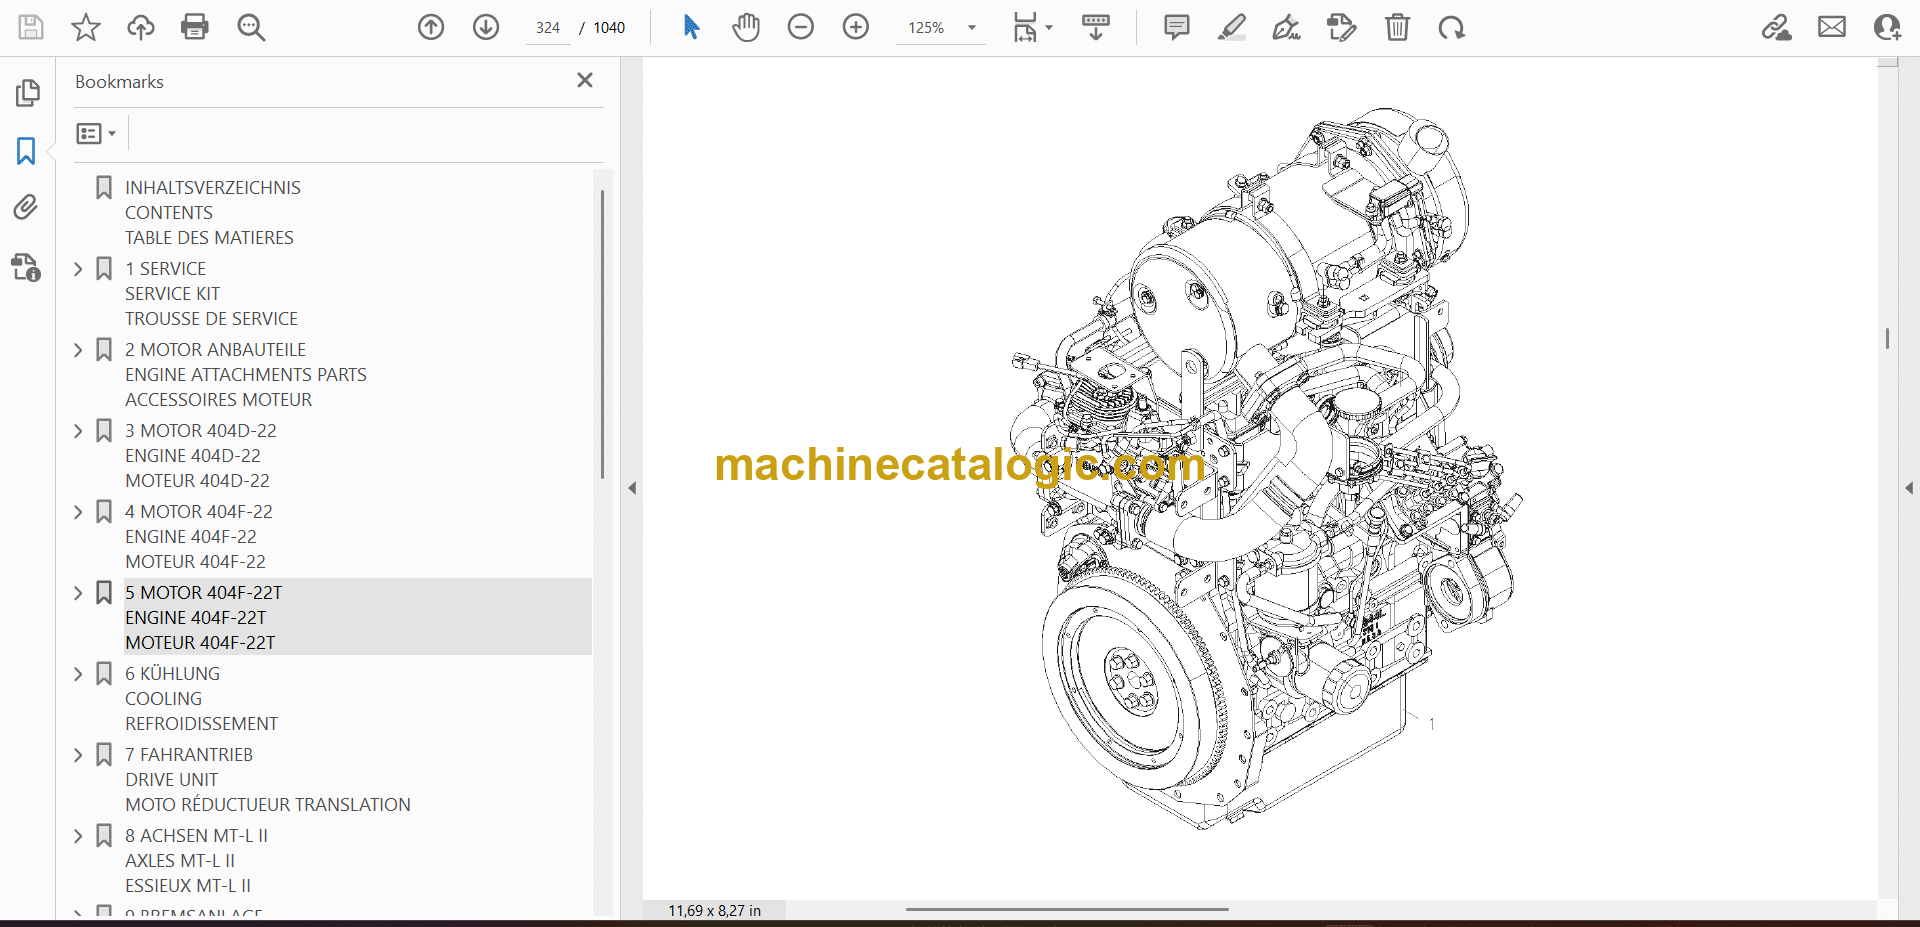This screenshot has height=927, width=1920.
Task: Click the zoom in plus button
Action: tap(856, 27)
